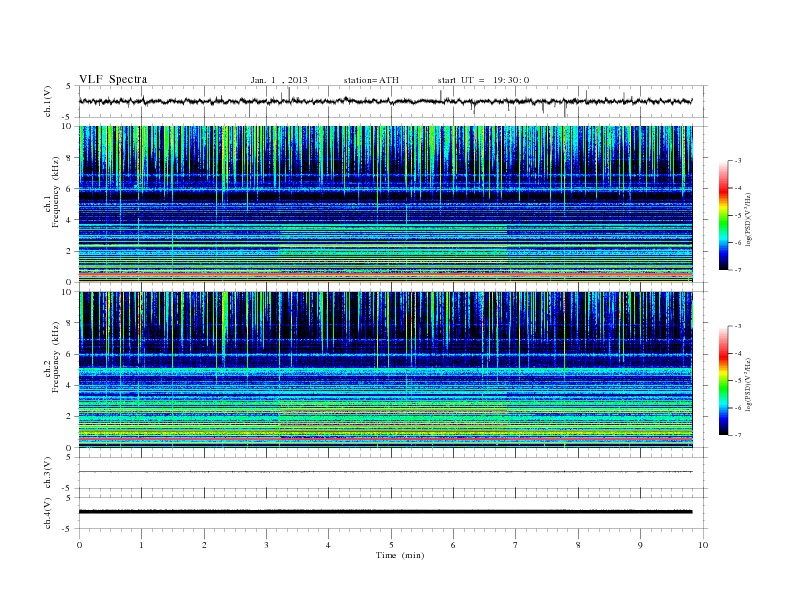Click the ch.4(V) axis label

[x=48, y=513]
